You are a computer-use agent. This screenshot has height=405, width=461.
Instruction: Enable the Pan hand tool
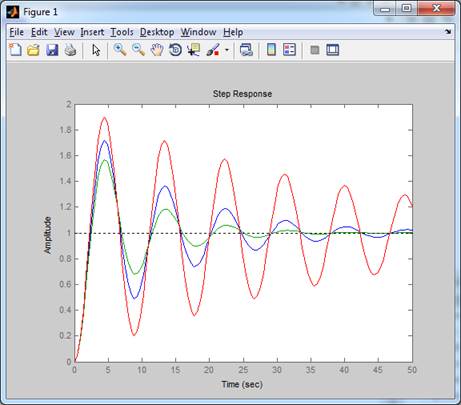(x=157, y=50)
